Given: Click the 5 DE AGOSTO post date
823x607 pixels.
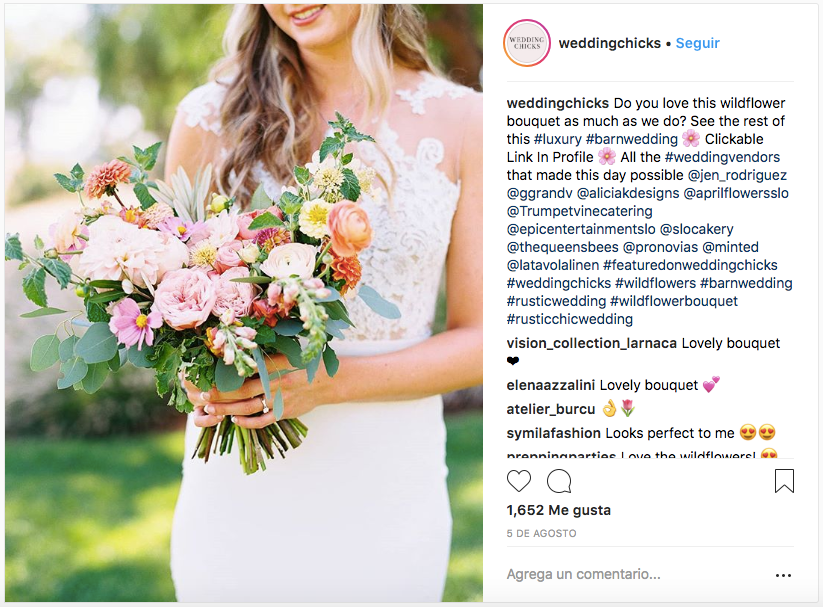Looking at the screenshot, I should (x=541, y=533).
